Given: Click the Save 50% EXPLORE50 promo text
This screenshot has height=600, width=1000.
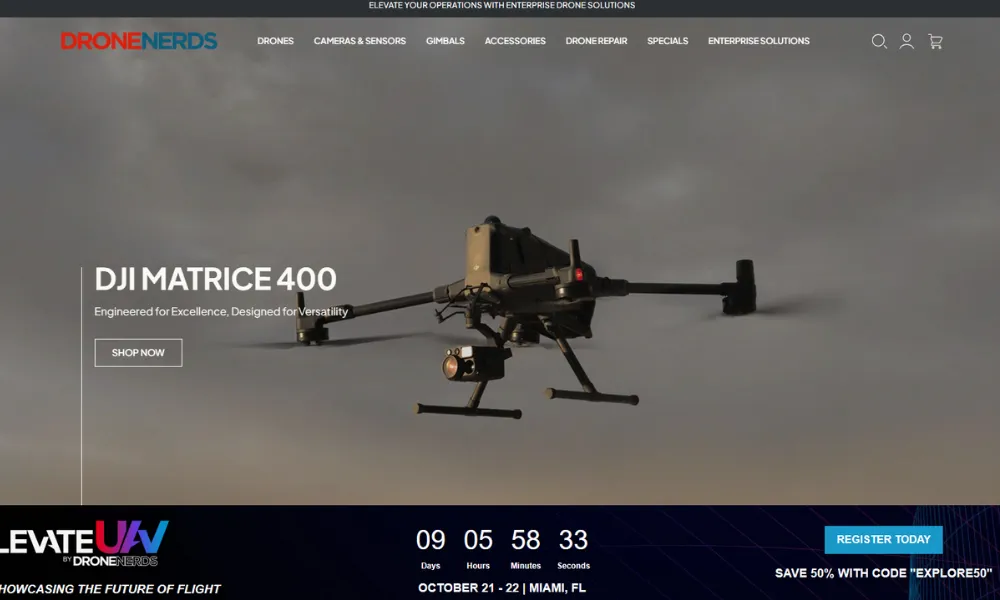Looking at the screenshot, I should click(x=883, y=573).
